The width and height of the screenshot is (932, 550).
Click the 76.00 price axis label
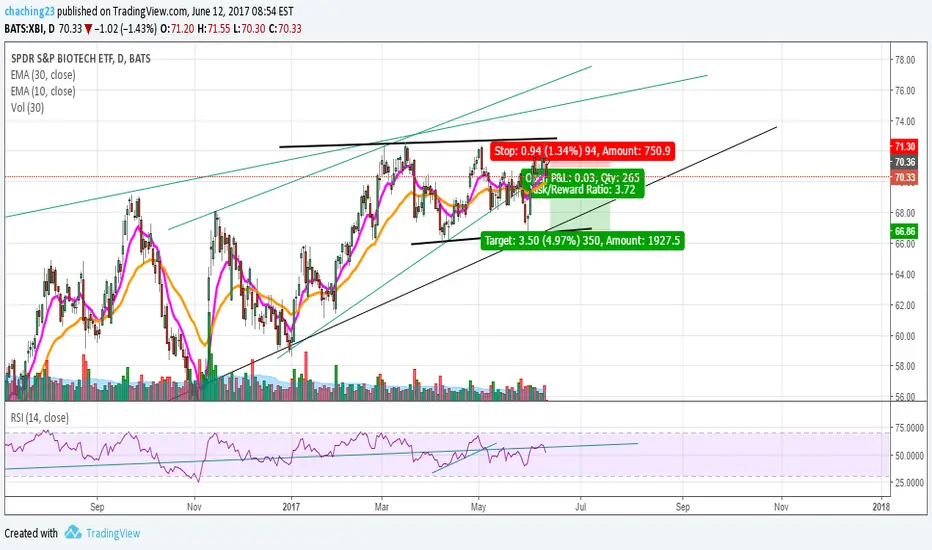click(905, 91)
